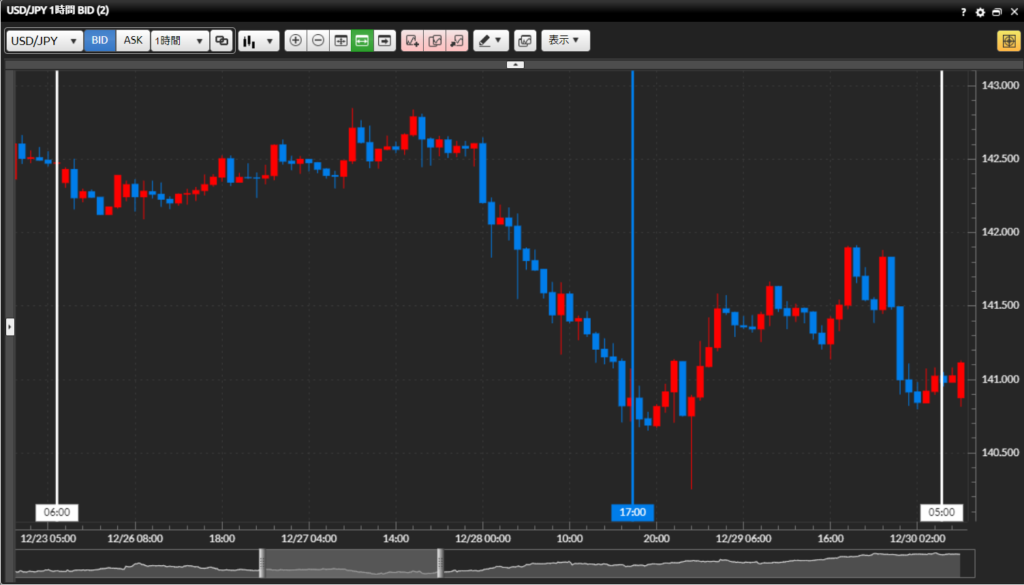Click the zoom out magnifier icon

tap(318, 41)
